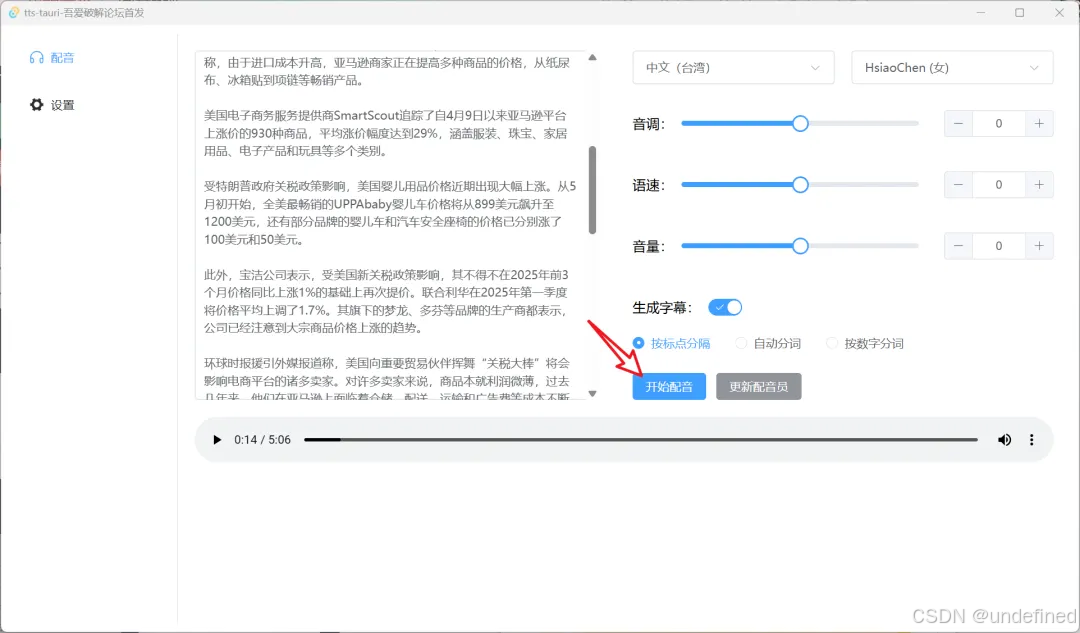
Task: Decrease 音调 value with minus button
Action: (x=958, y=123)
